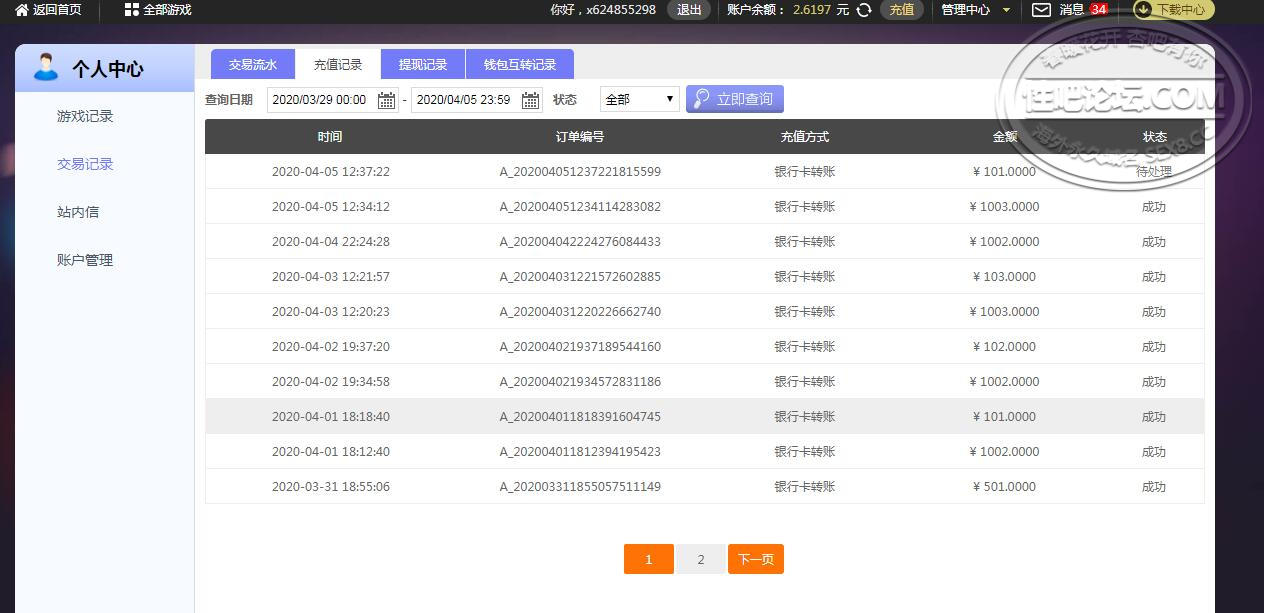Click 成功 status in the 18:12:40 row
The height and width of the screenshot is (613, 1264).
point(1154,452)
